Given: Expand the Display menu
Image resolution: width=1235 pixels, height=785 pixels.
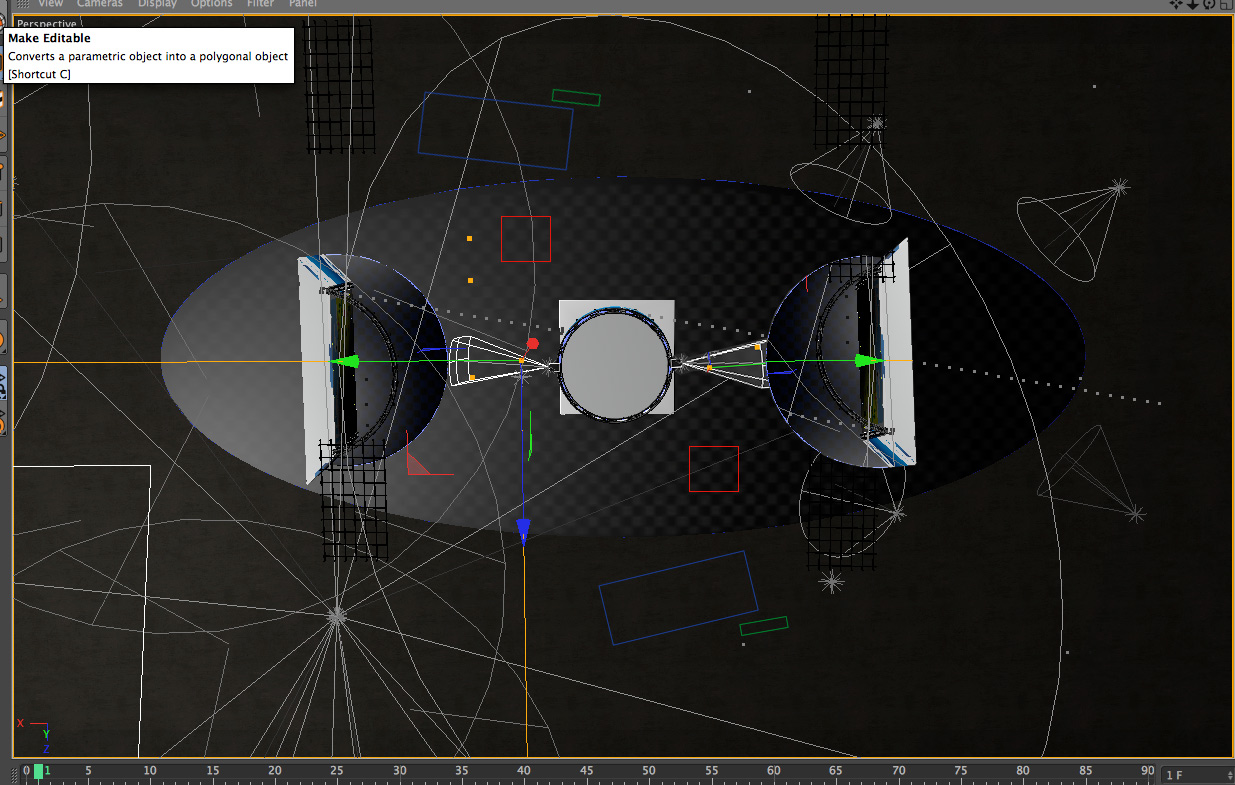Looking at the screenshot, I should point(157,4).
